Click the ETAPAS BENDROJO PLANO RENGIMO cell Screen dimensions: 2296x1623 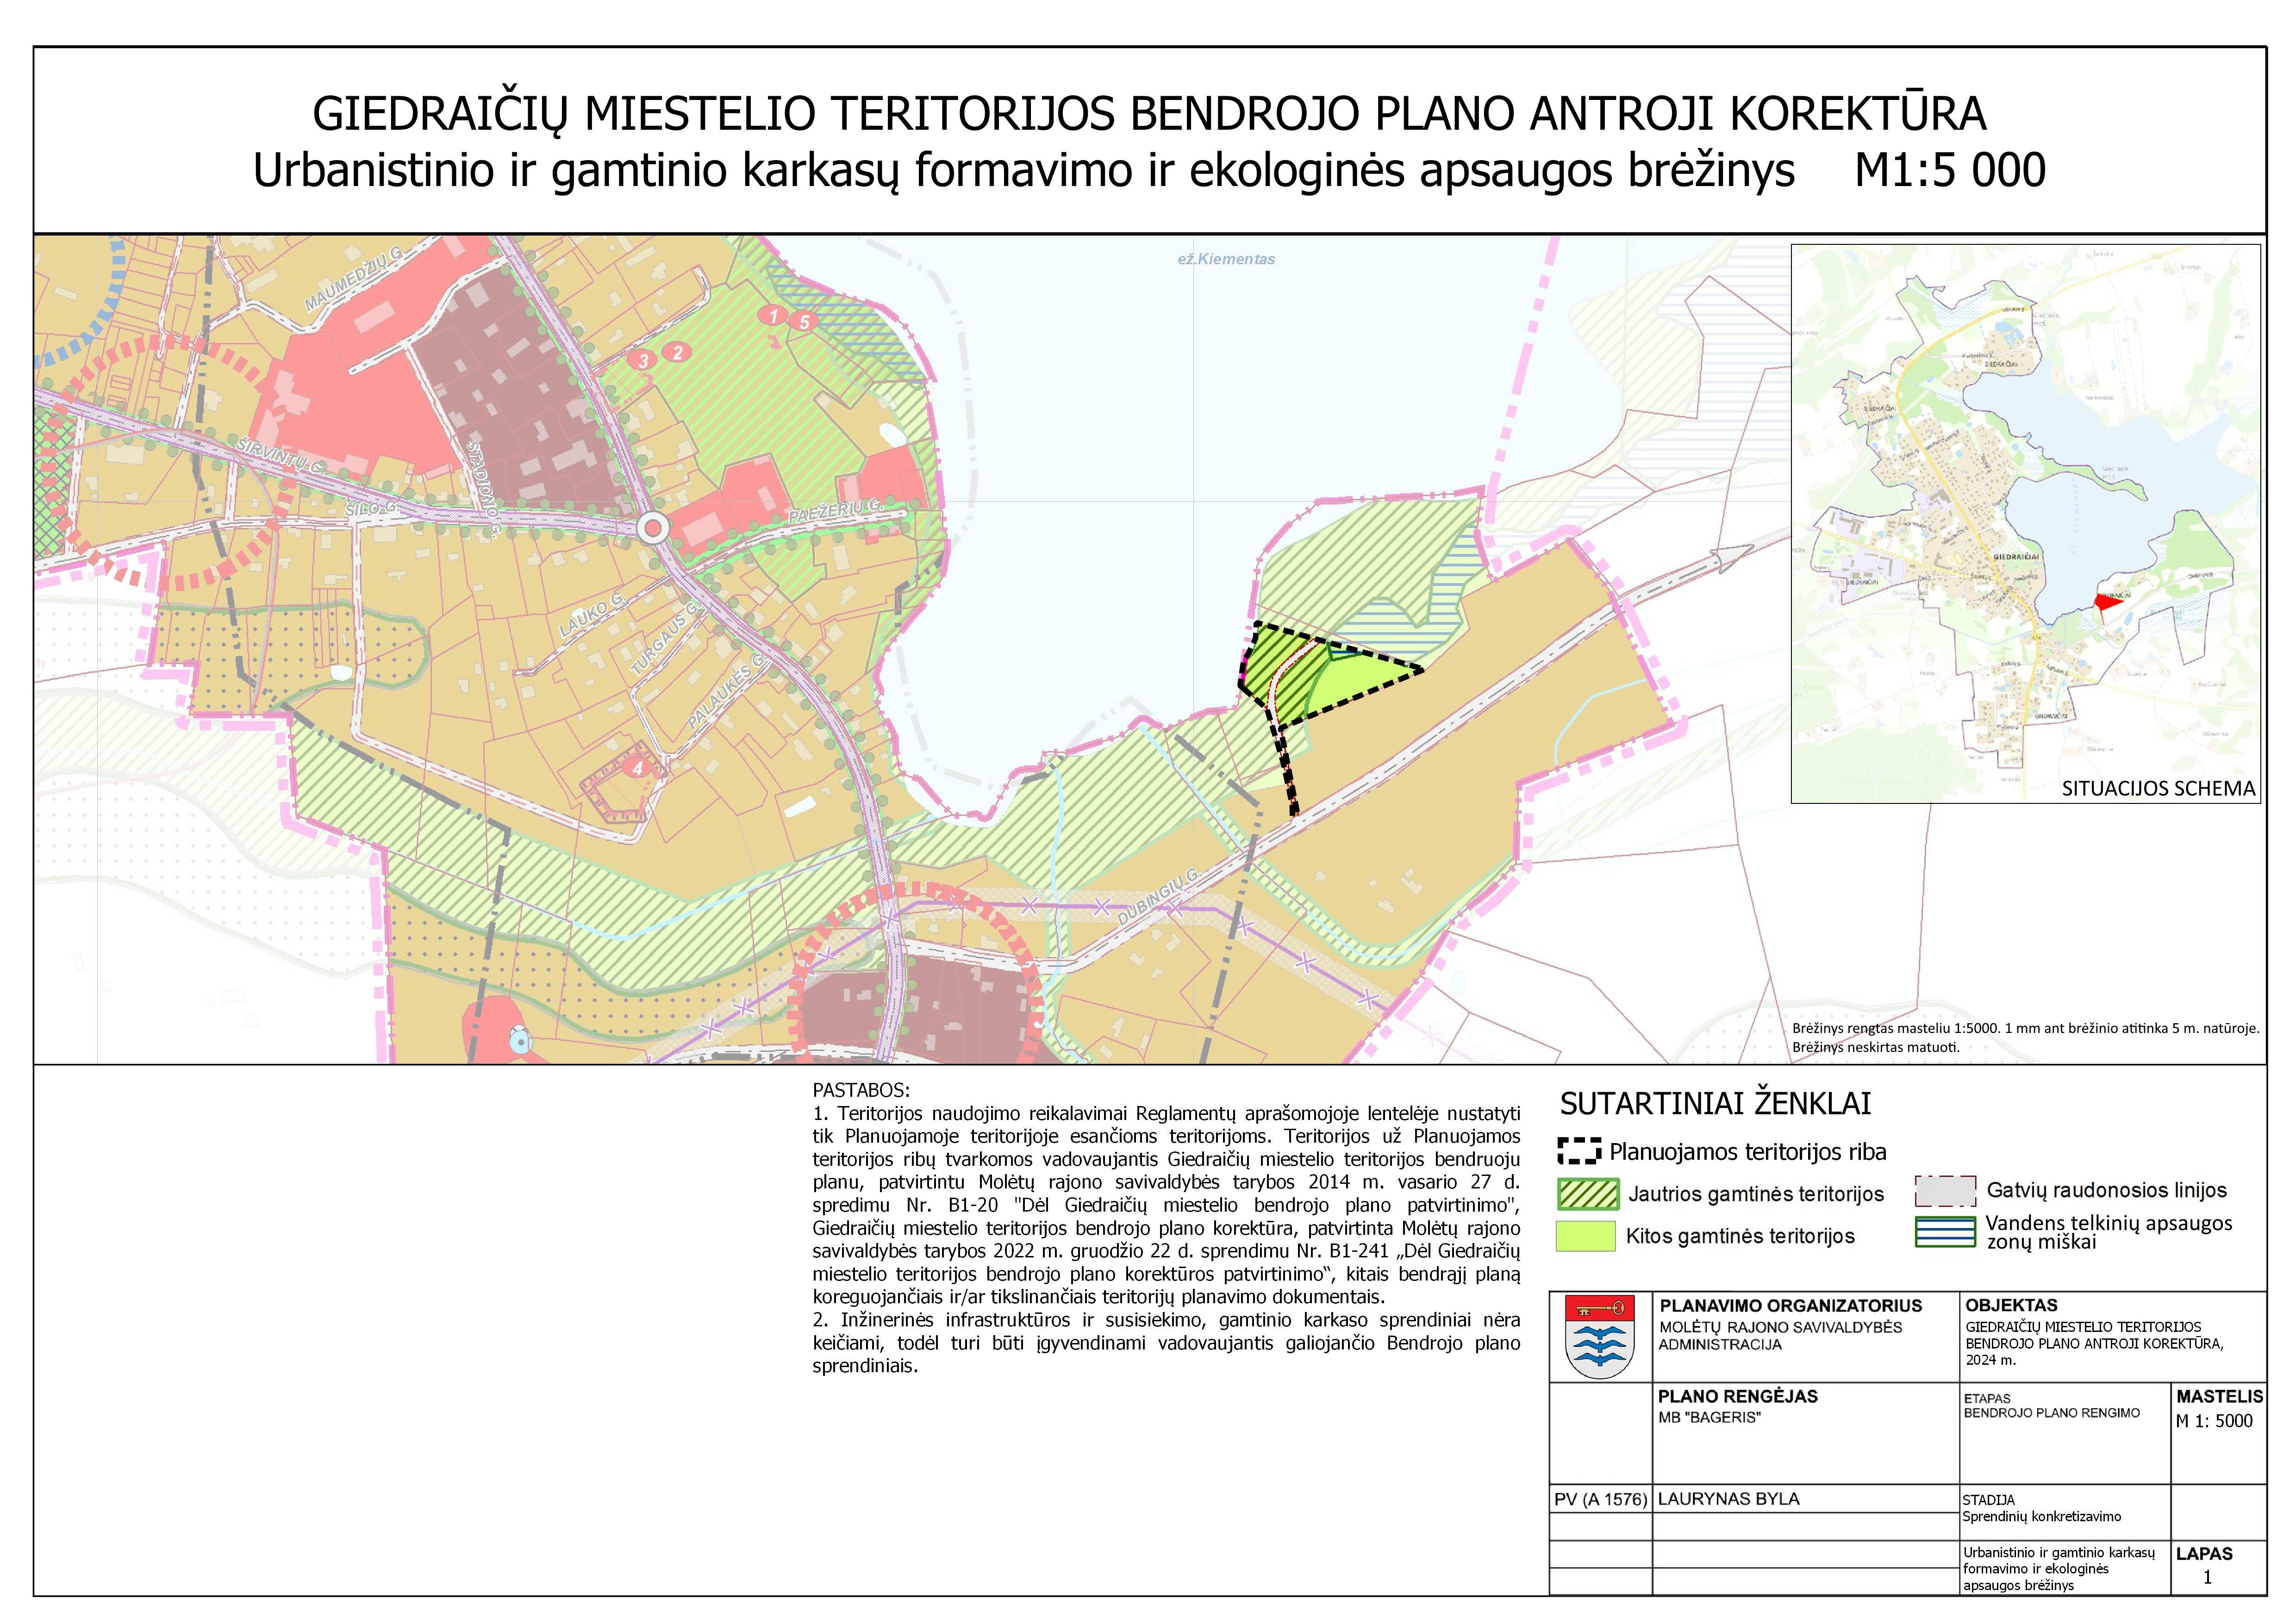tap(2065, 1433)
